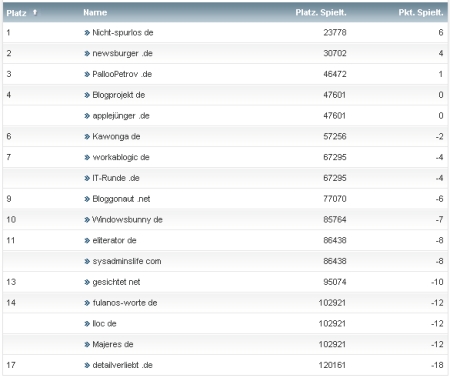Click the arrow icon before Bloggonaut .net
The height and width of the screenshot is (378, 450).
click(87, 199)
